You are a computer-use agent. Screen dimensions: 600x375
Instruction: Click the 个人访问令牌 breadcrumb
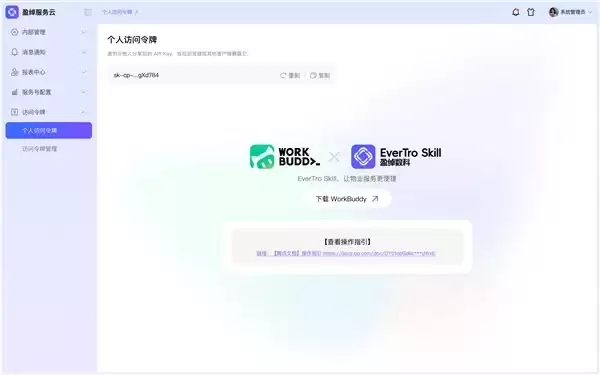pyautogui.click(x=117, y=12)
